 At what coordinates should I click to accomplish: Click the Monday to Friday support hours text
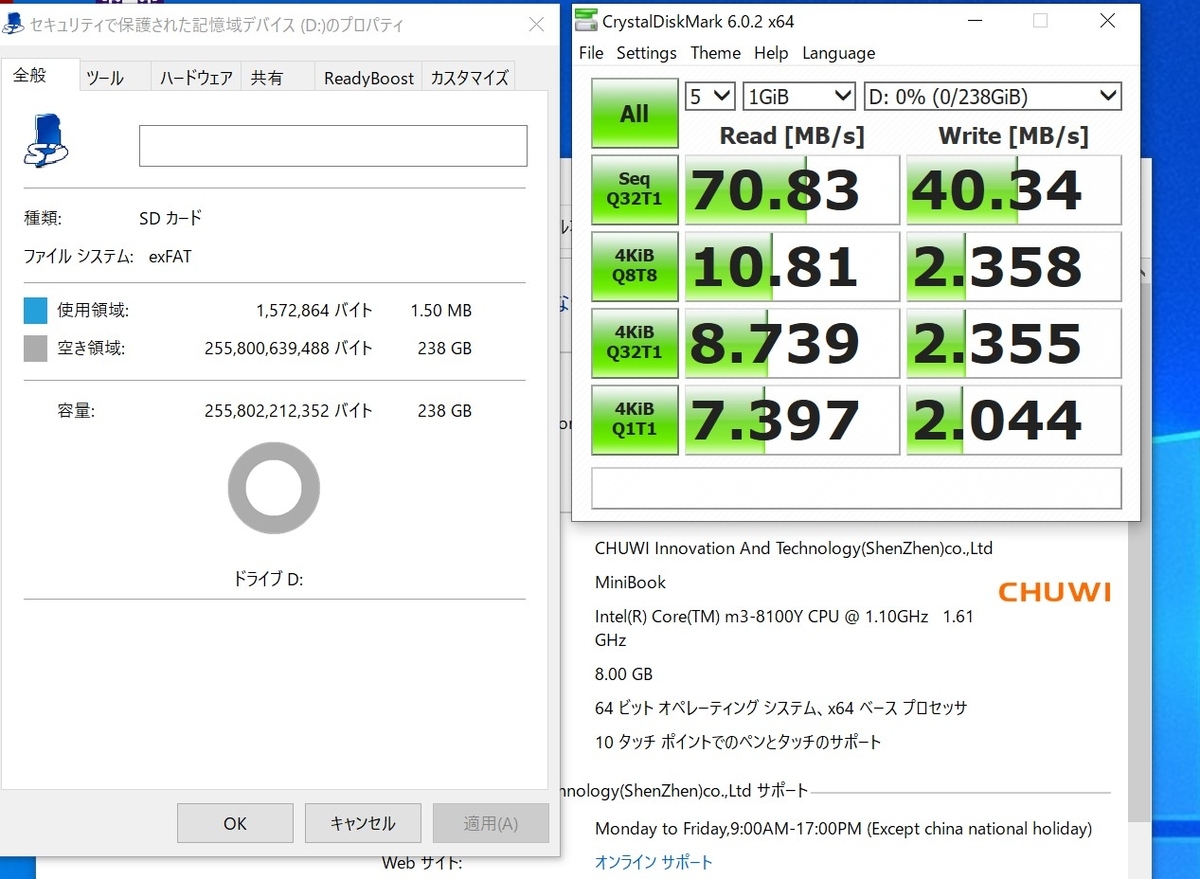pyautogui.click(x=843, y=829)
